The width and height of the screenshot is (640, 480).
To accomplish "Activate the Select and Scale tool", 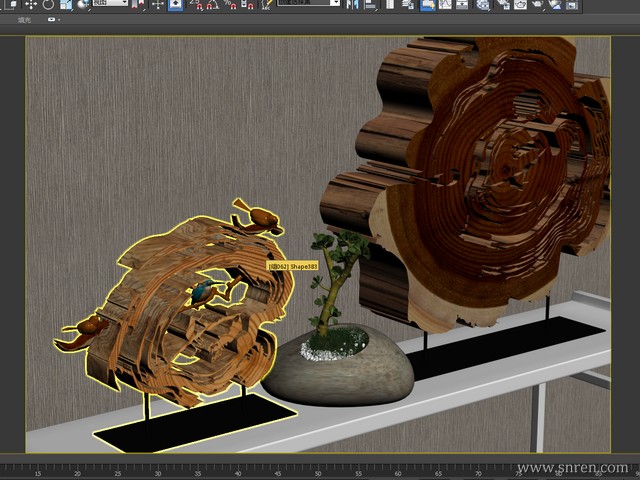I will click(66, 4).
